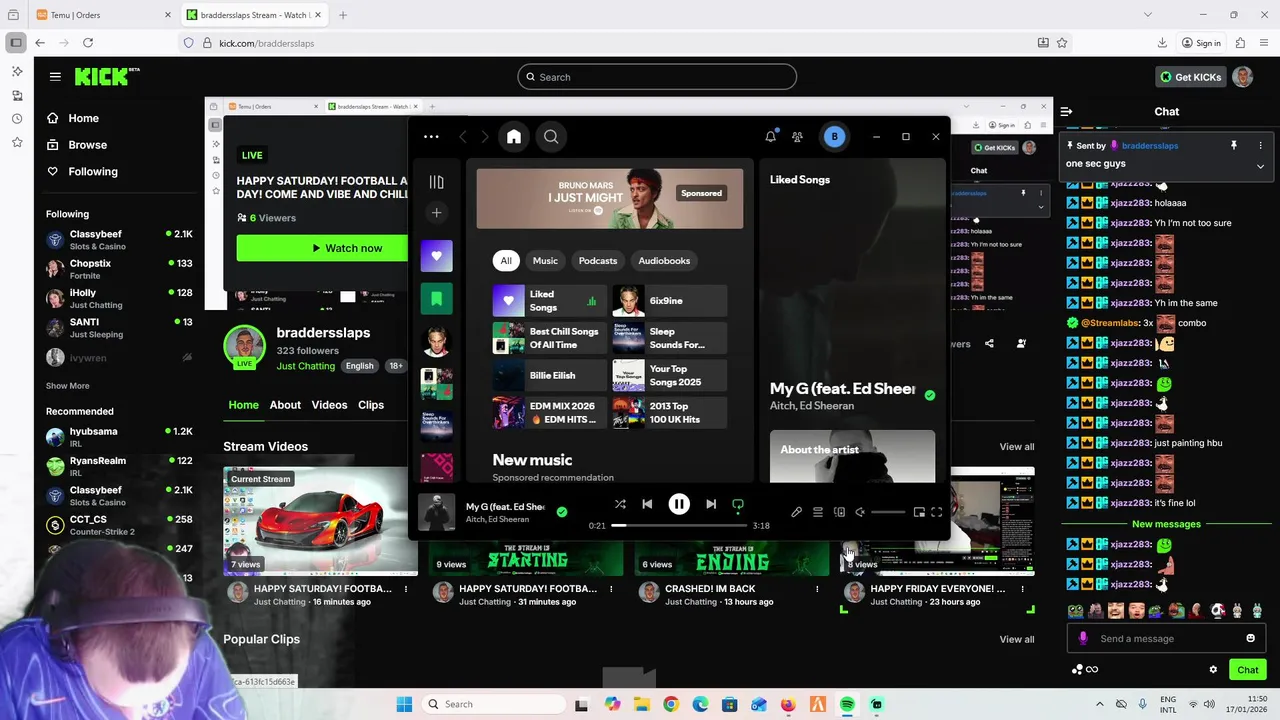Click the Get KICKs button

tap(1190, 77)
